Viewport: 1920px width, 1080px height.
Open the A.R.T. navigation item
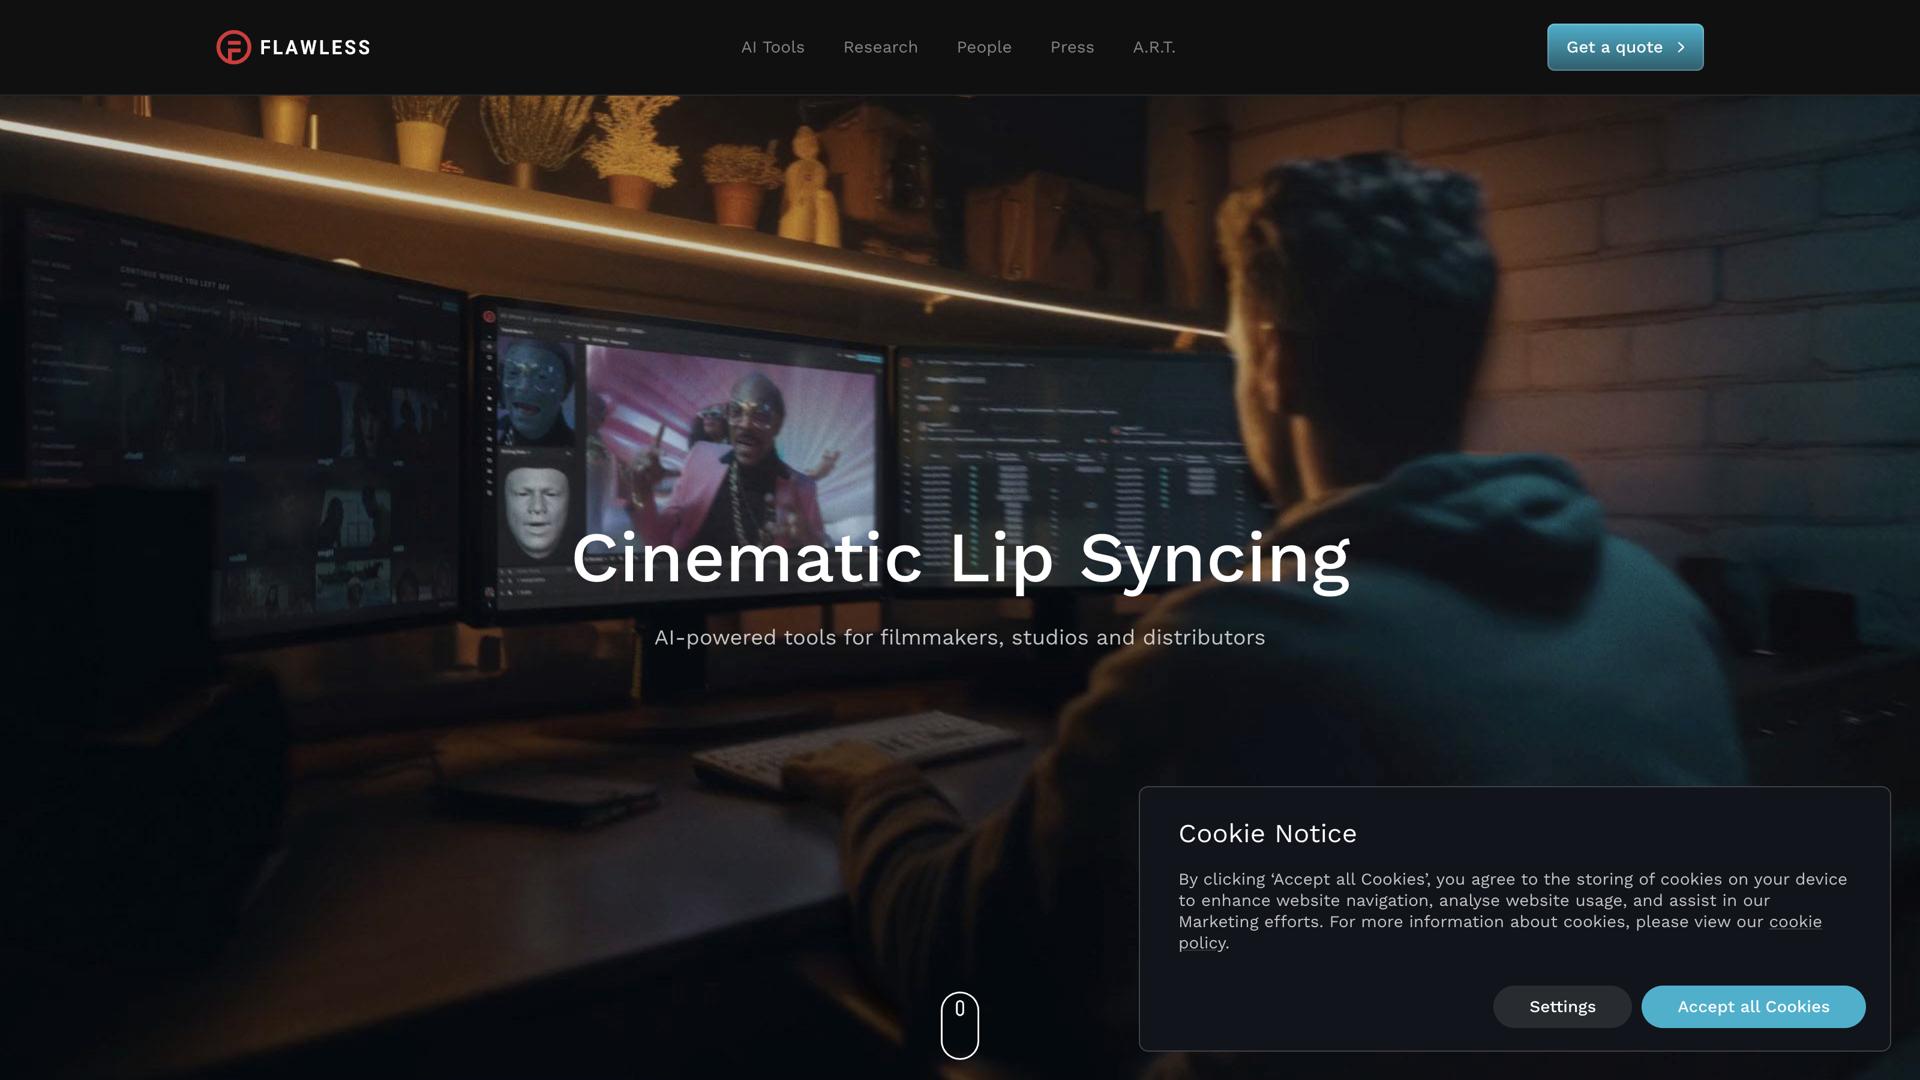pyautogui.click(x=1153, y=47)
